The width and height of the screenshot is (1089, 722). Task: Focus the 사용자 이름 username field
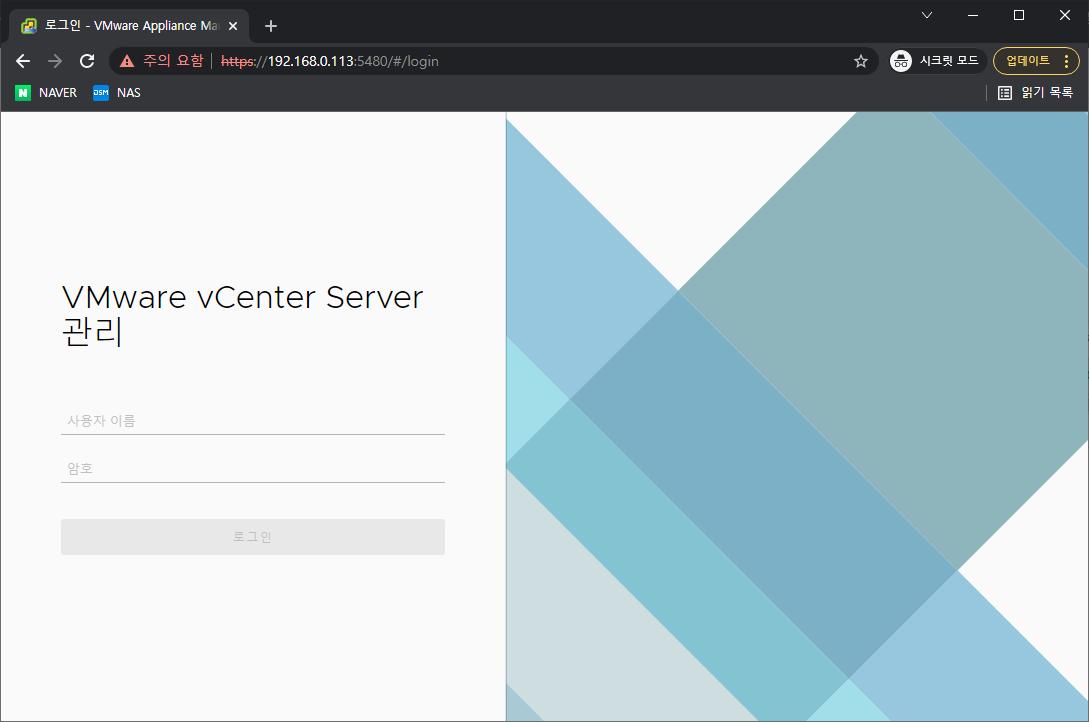(x=253, y=421)
